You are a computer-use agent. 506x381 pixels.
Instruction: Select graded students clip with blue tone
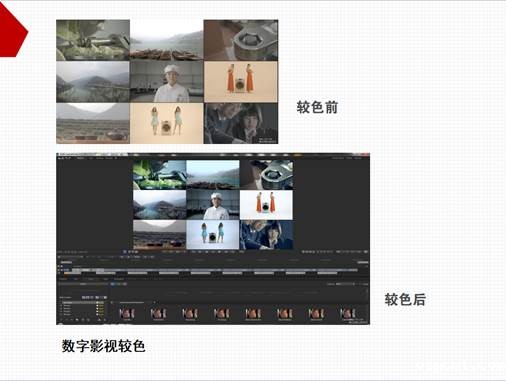click(x=266, y=235)
